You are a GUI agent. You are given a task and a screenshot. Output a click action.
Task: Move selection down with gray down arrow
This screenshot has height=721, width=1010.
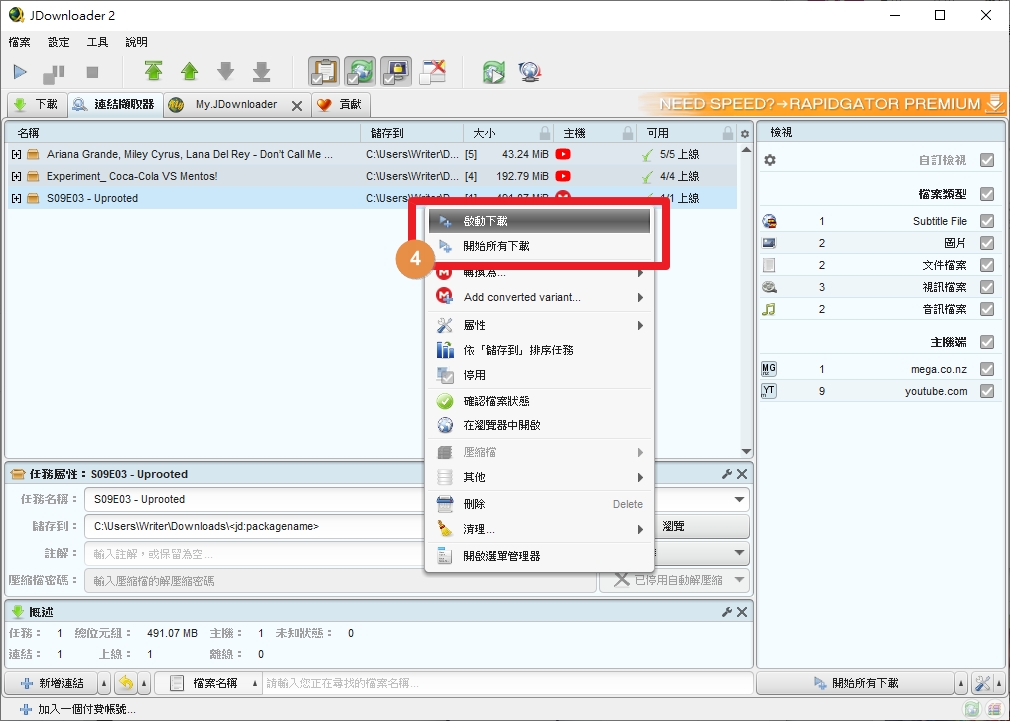pos(225,71)
